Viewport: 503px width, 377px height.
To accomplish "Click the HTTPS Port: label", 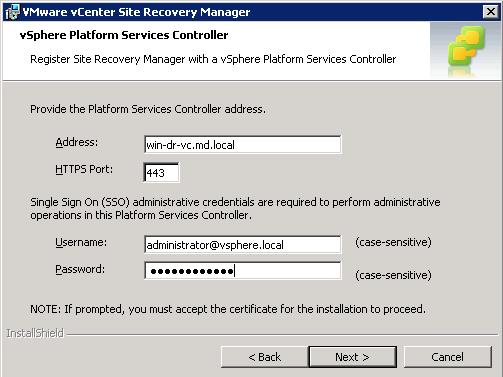I will (84, 169).
